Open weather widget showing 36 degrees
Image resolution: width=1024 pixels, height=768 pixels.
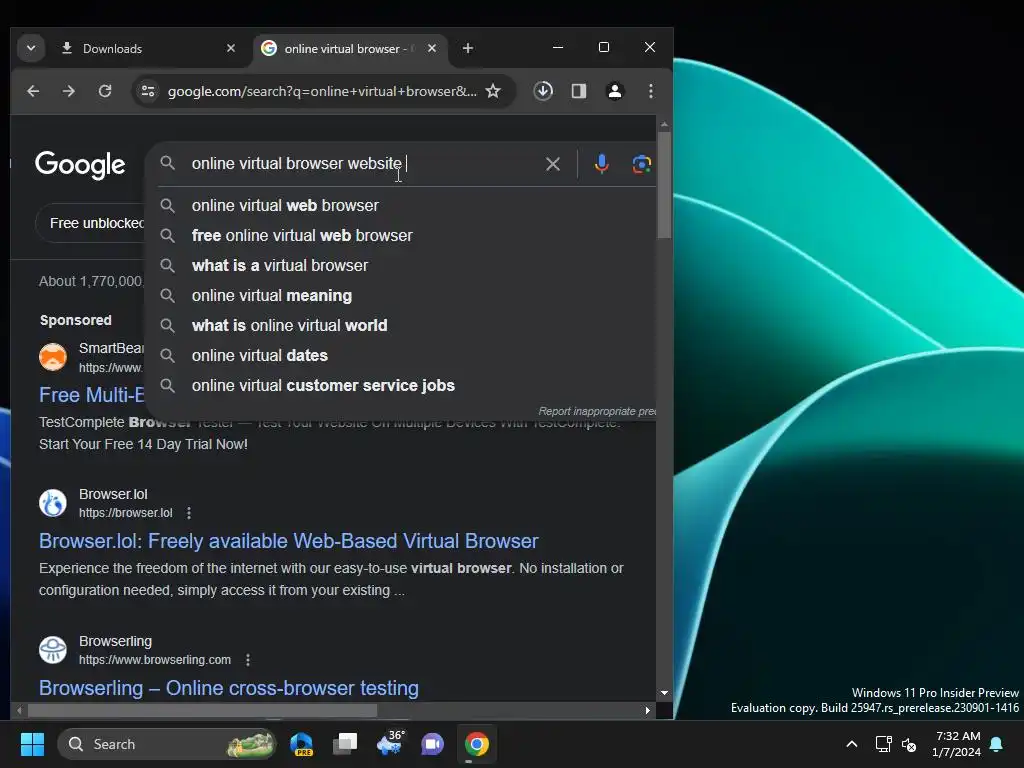pyautogui.click(x=389, y=744)
